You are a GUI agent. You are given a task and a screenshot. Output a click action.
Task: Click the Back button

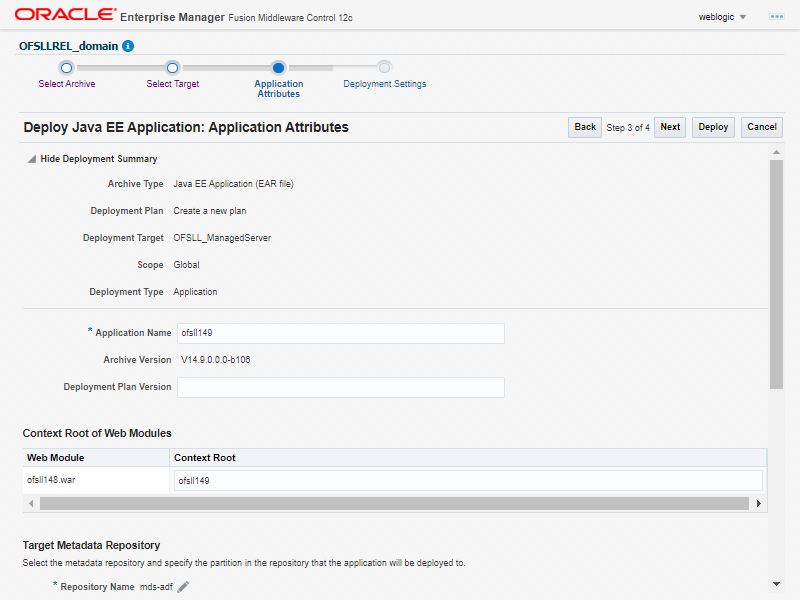pos(585,127)
